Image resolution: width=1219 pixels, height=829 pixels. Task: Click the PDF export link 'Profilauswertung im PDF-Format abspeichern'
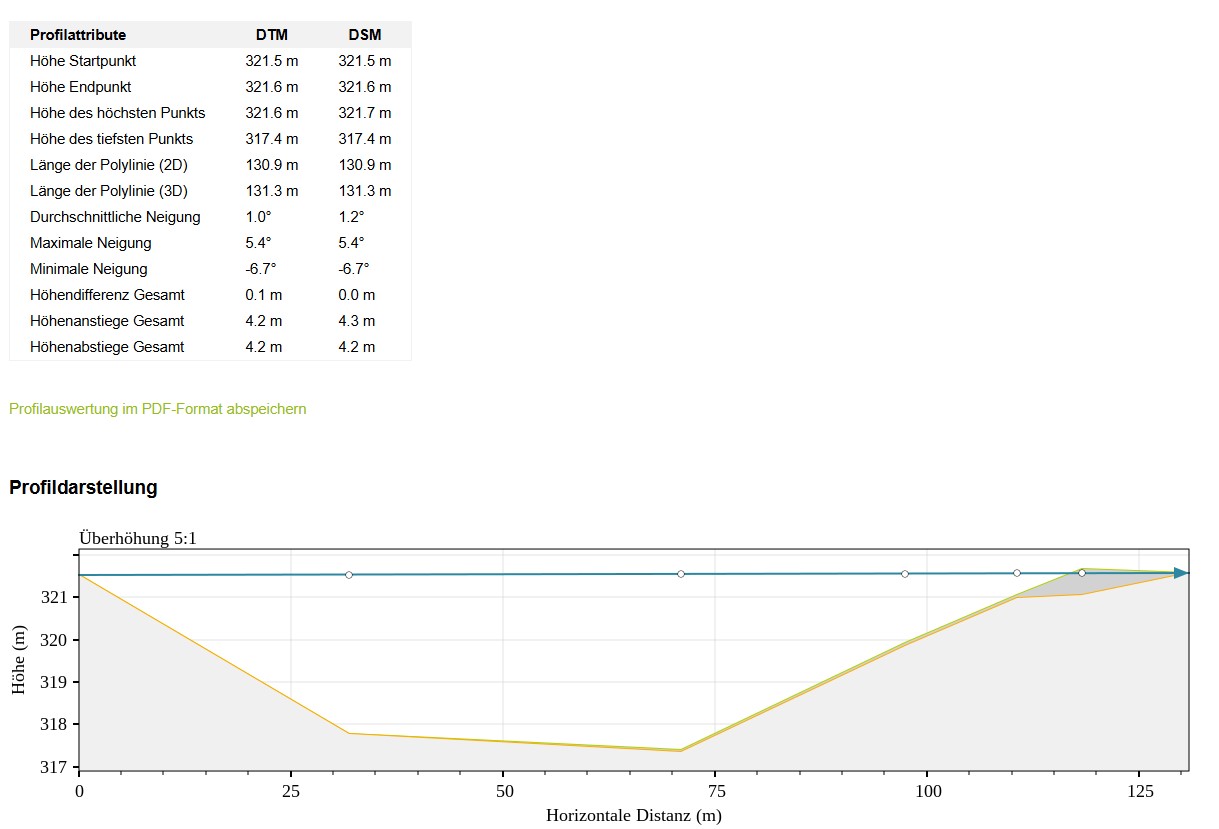[x=157, y=409]
